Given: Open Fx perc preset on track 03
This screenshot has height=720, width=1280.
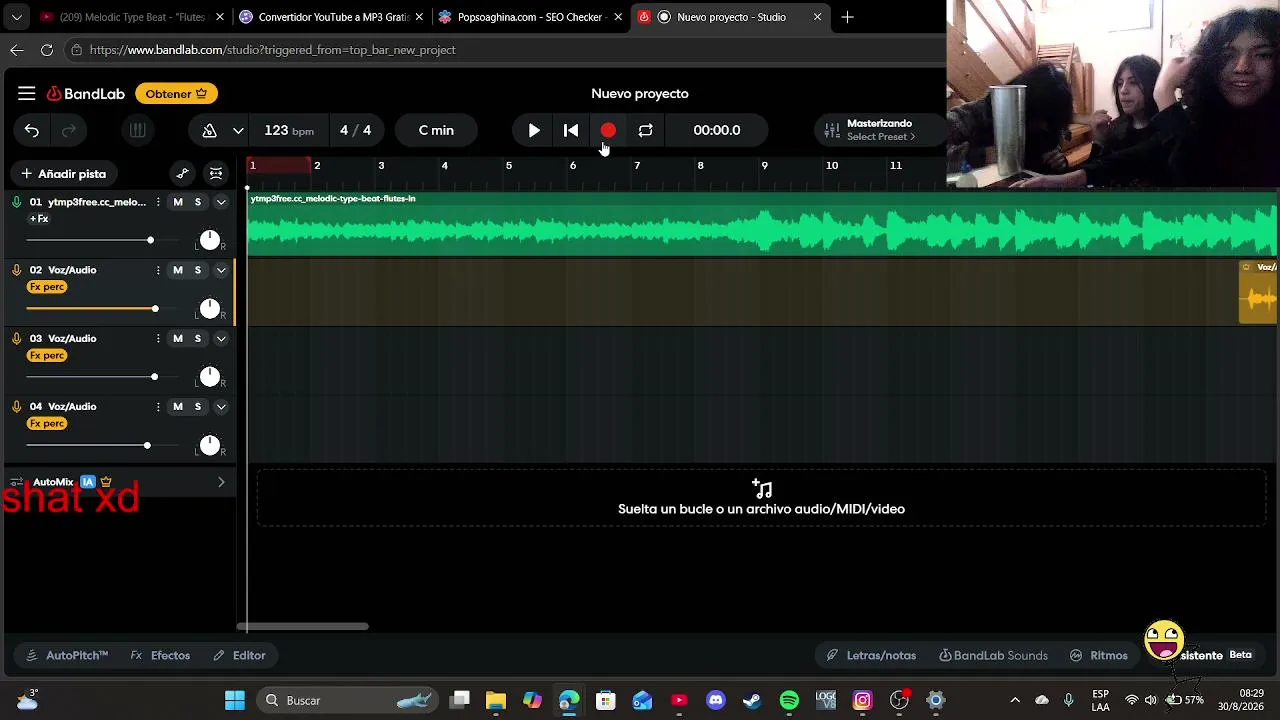Looking at the screenshot, I should (47, 355).
